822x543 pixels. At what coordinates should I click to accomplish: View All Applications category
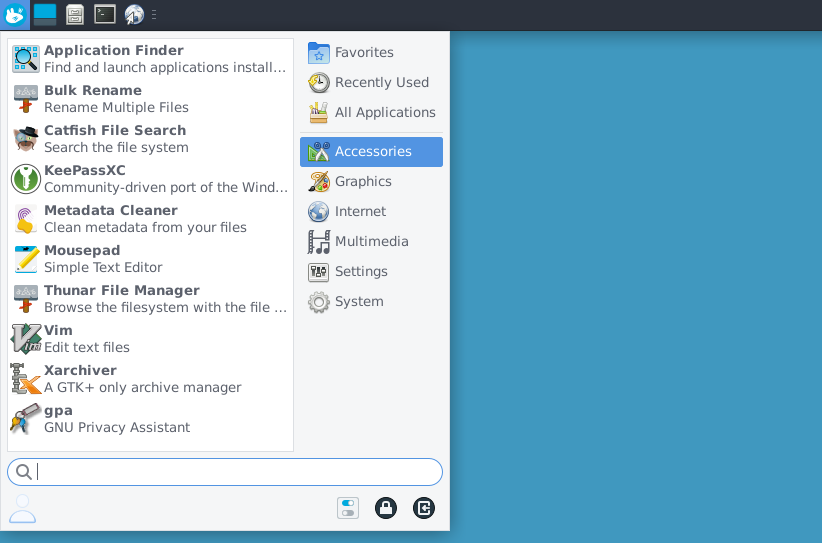[371, 113]
